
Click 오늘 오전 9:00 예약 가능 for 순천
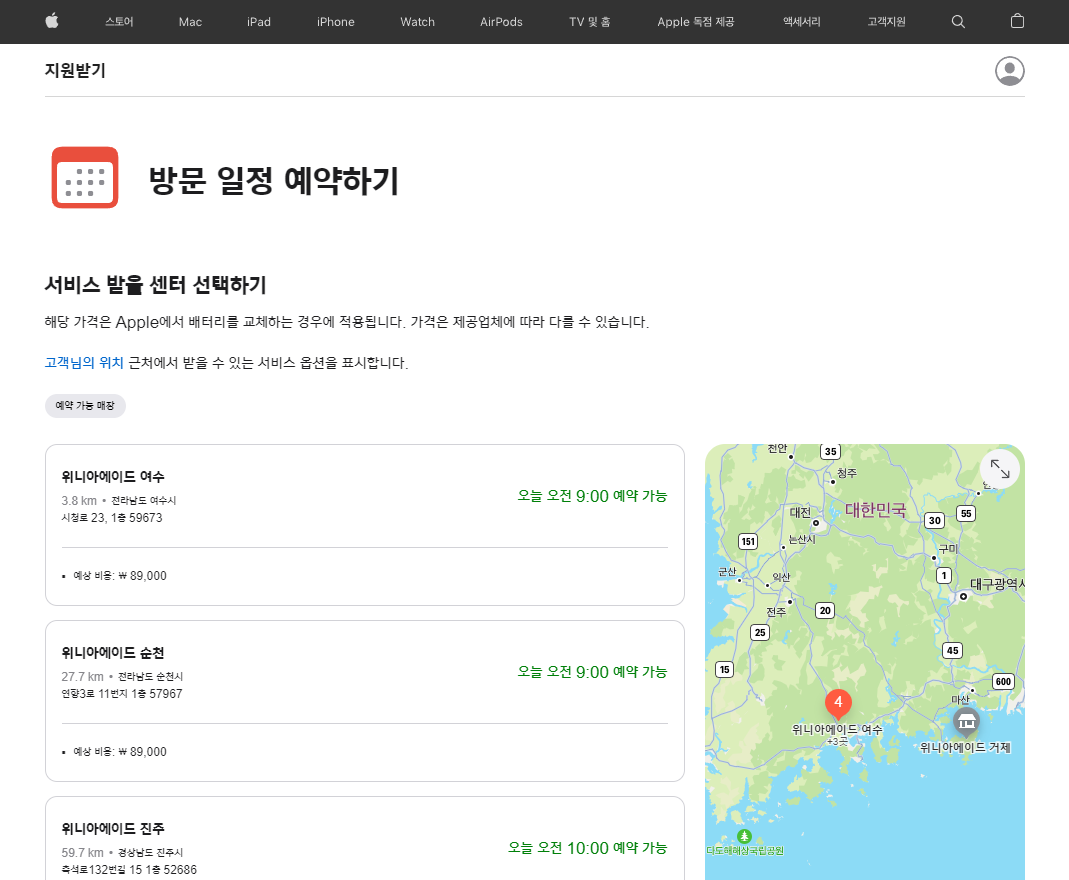tap(592, 671)
